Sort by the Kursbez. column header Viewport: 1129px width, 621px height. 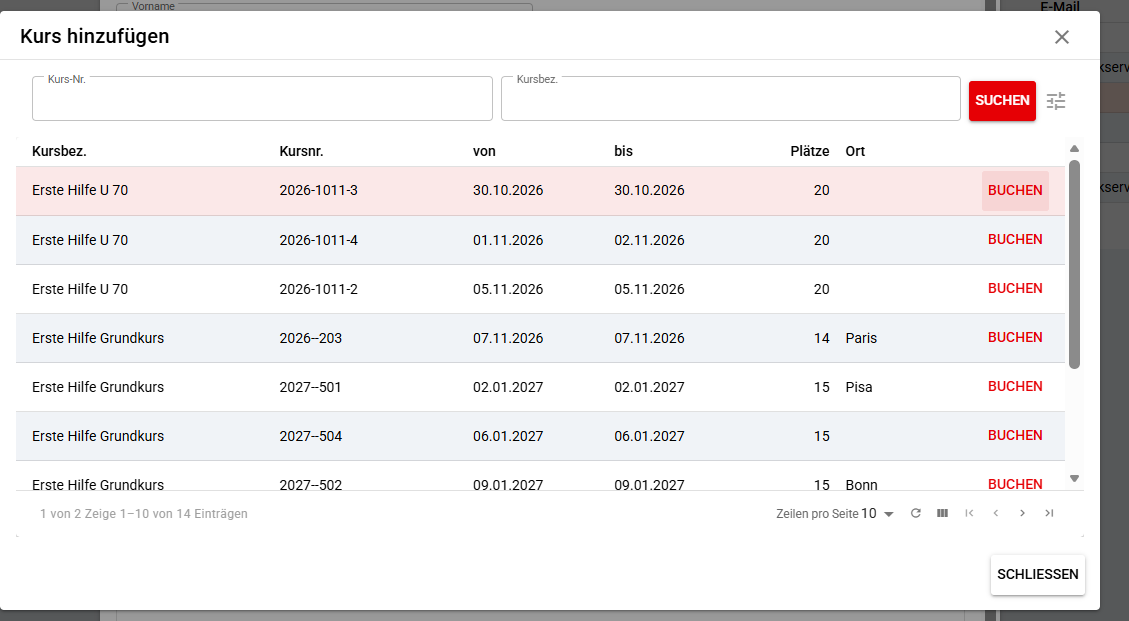point(59,151)
